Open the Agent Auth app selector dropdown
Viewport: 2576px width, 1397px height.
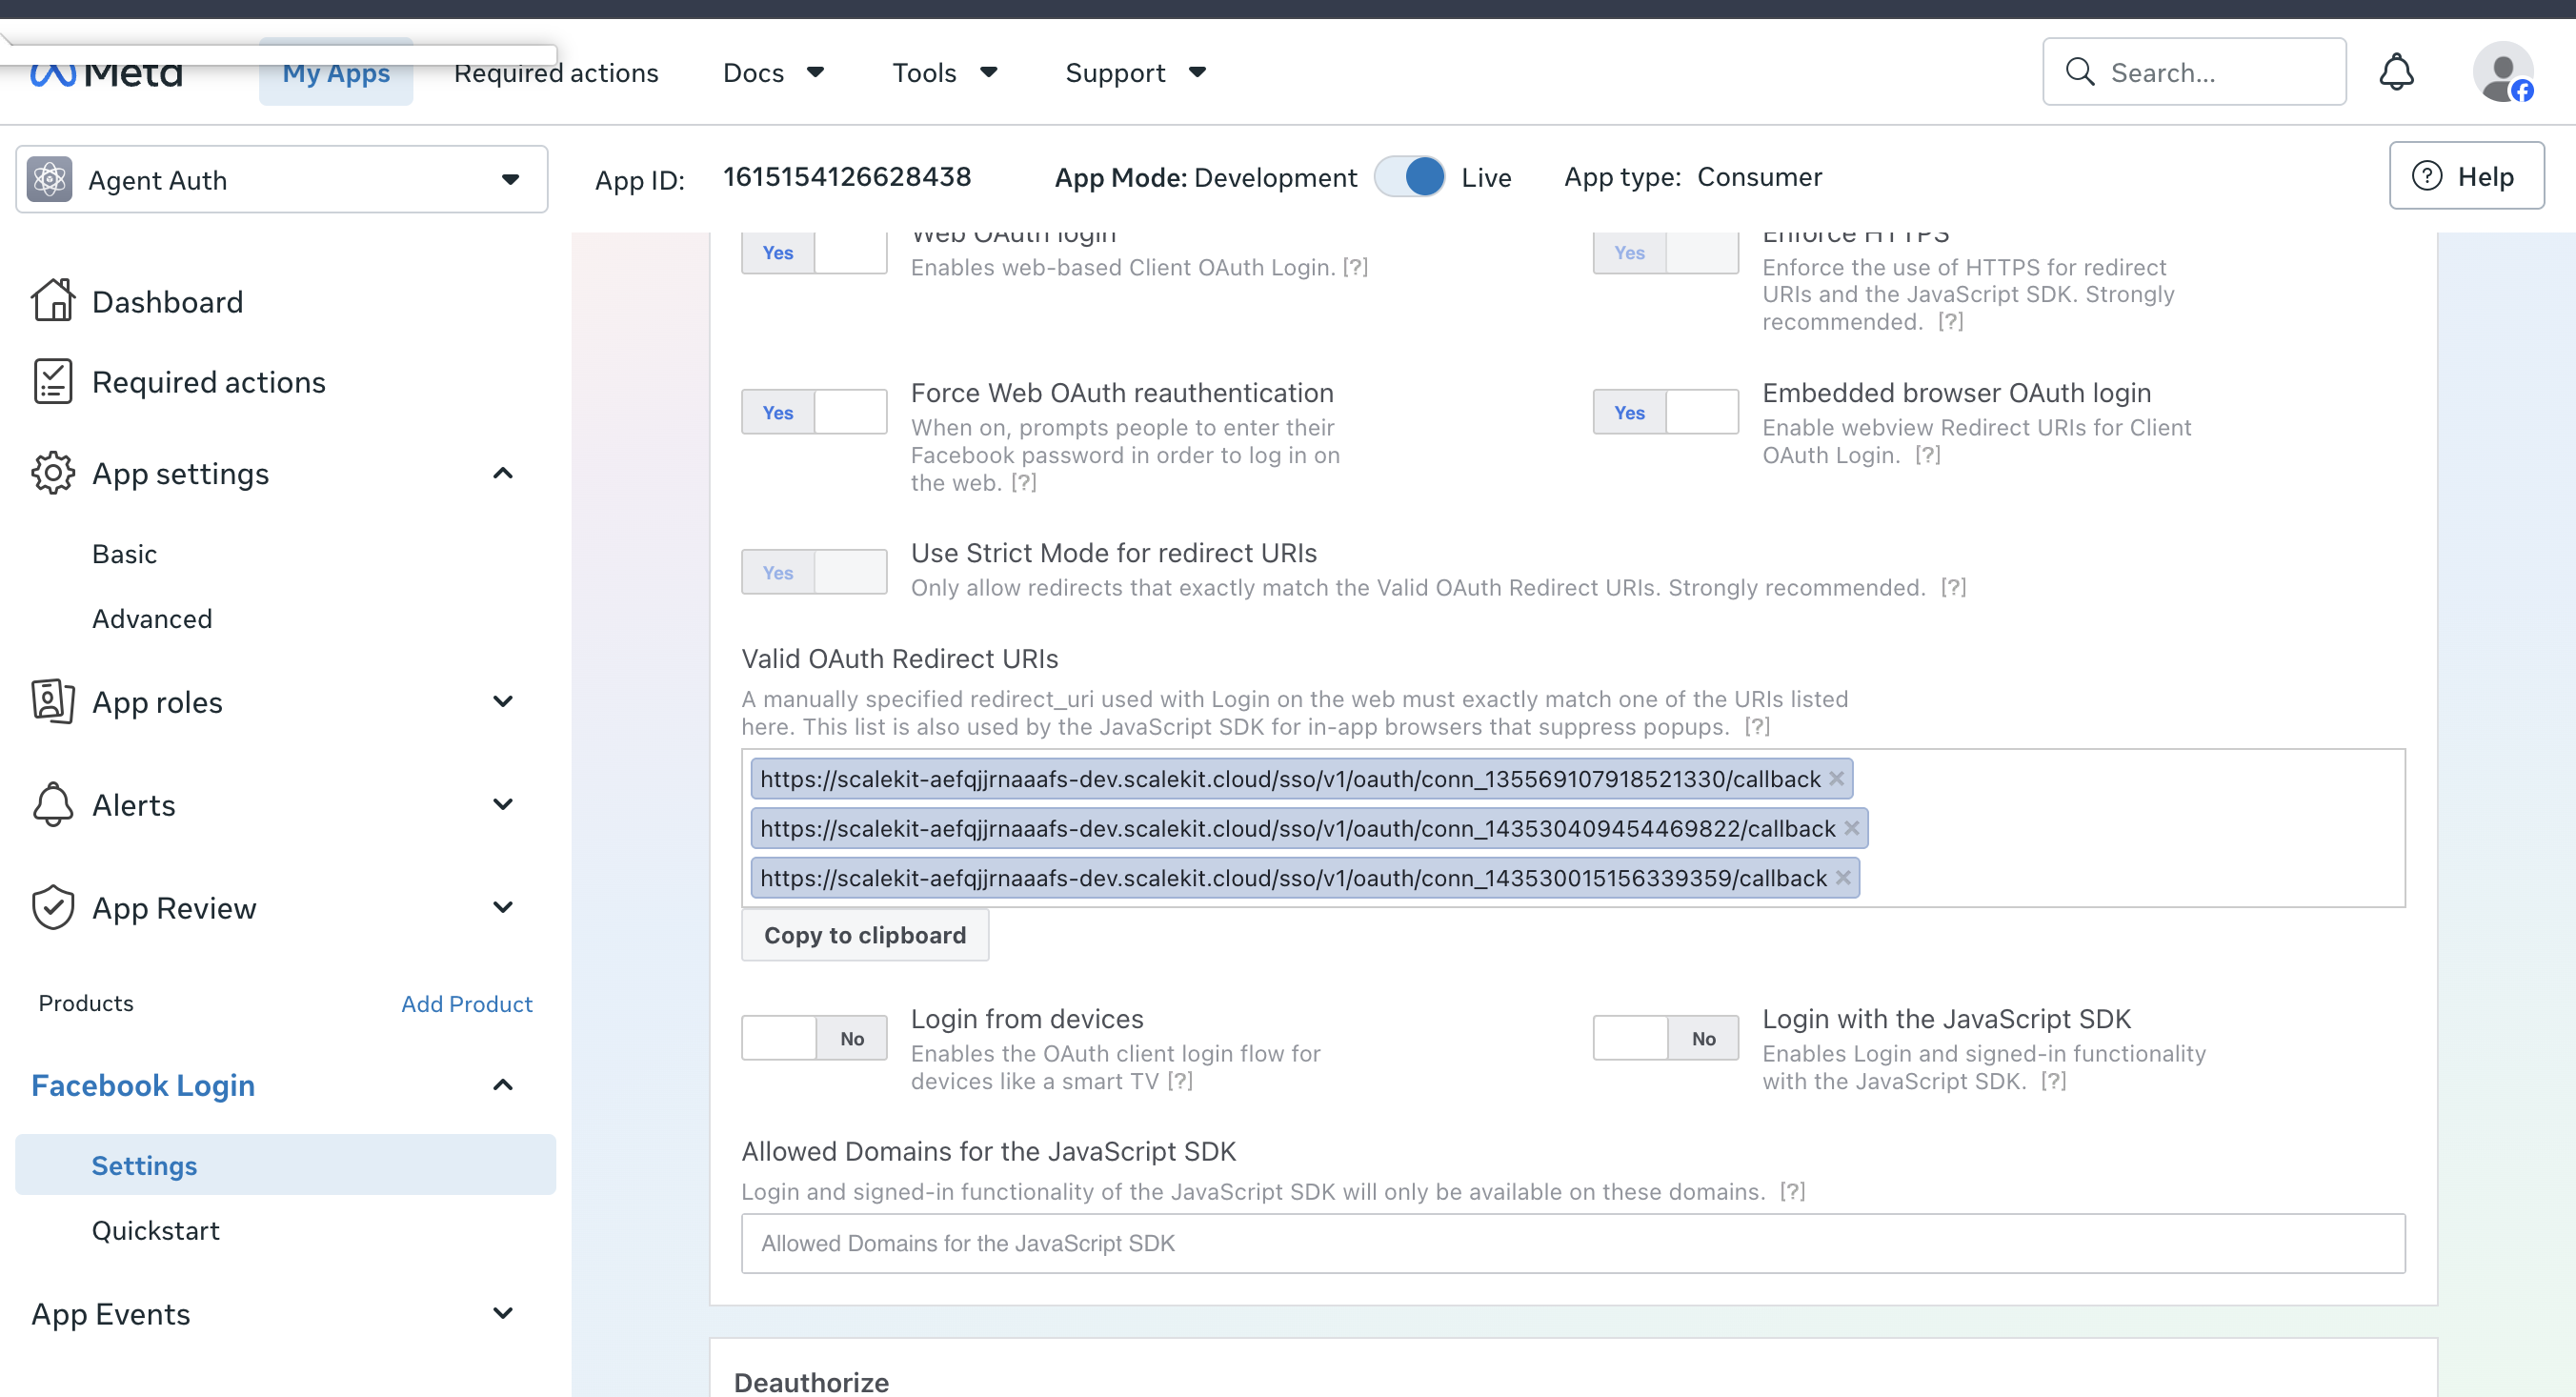(282, 179)
